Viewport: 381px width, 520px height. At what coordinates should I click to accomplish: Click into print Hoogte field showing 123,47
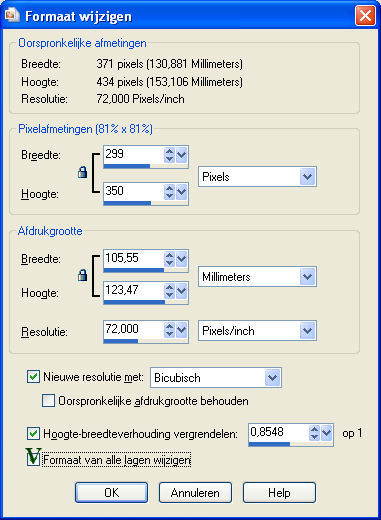pos(134,291)
